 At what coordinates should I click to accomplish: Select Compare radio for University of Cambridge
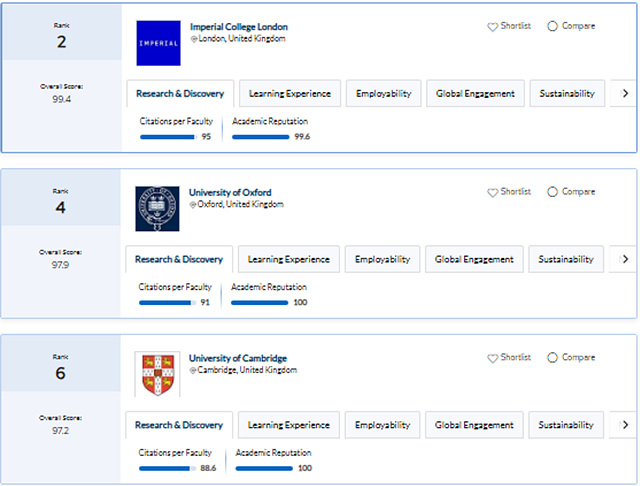(x=552, y=357)
